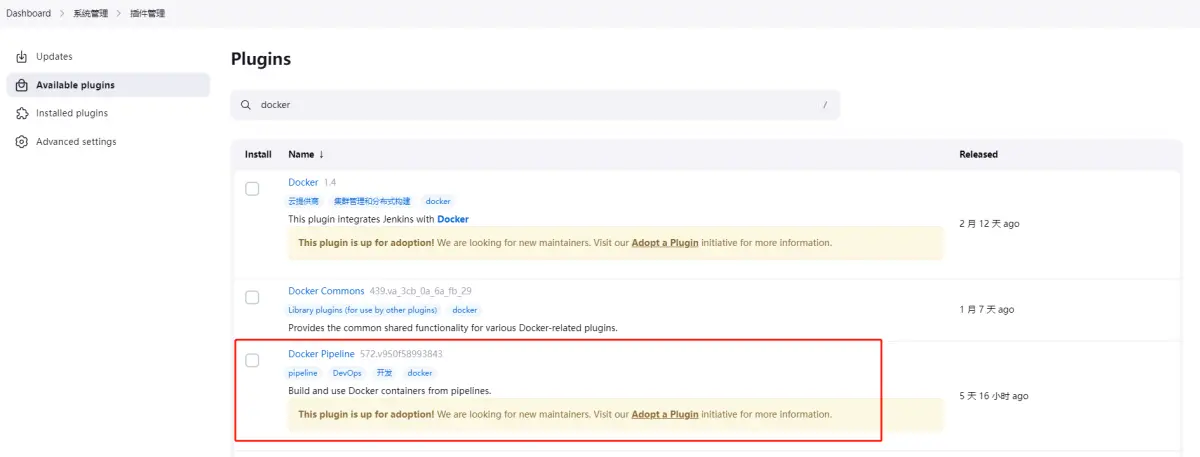1200x457 pixels.
Task: Click the 开发 tag
Action: (x=385, y=373)
